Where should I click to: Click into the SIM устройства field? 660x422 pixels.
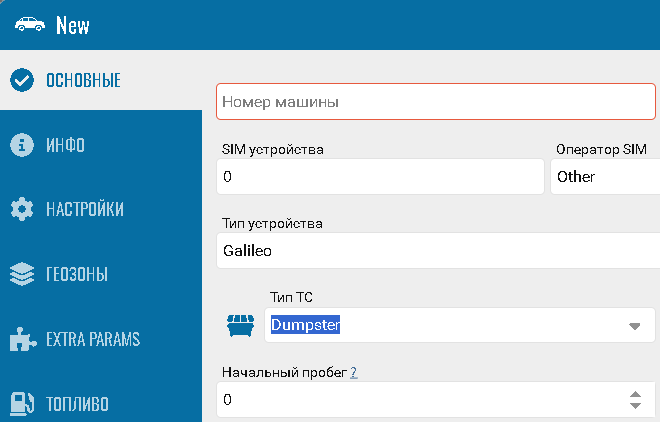tap(380, 177)
